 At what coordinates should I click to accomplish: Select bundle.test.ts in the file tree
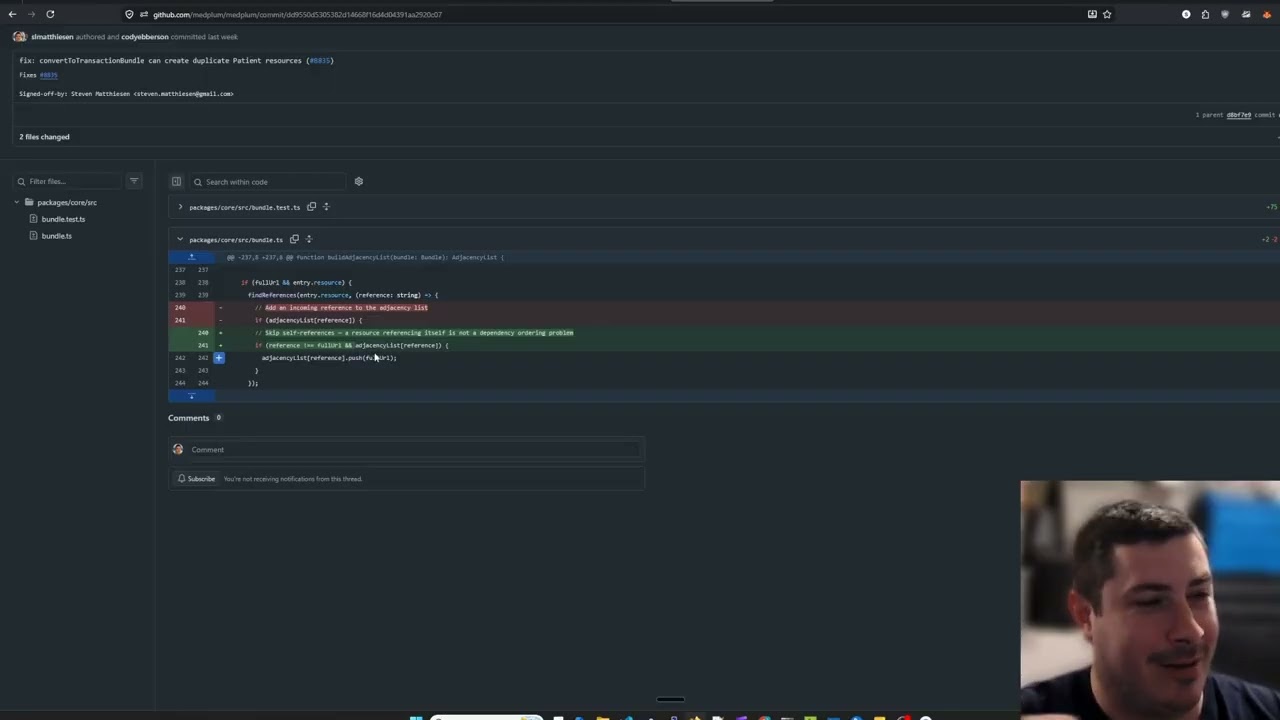coord(63,219)
